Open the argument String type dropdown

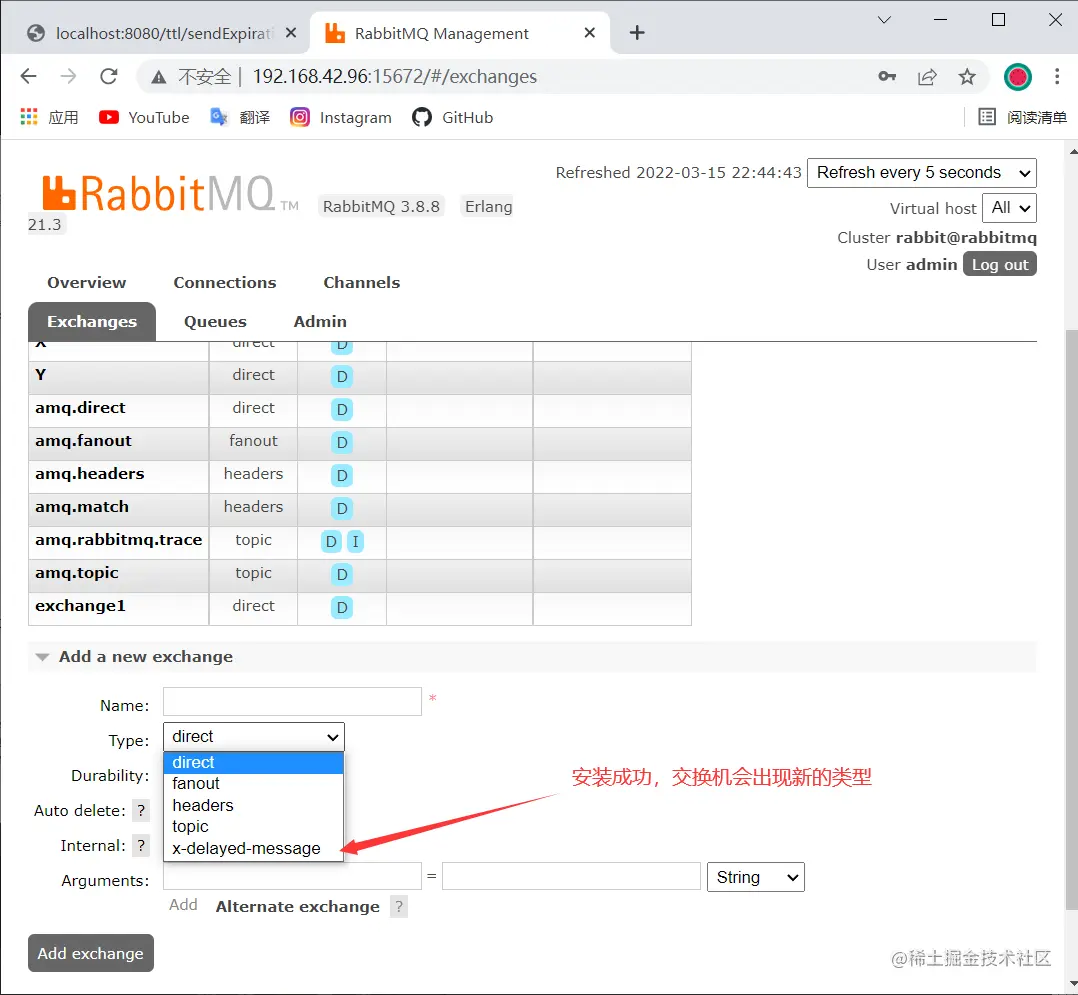pos(756,877)
